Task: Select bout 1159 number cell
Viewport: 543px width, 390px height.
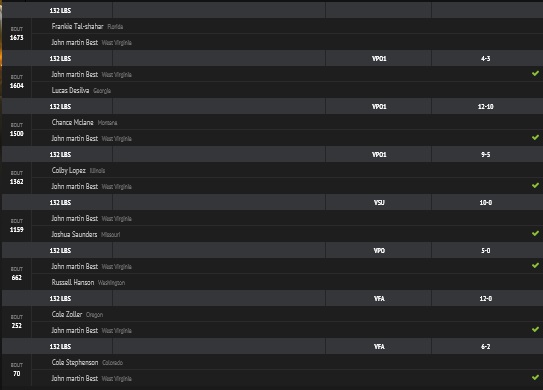Action: 17,226
